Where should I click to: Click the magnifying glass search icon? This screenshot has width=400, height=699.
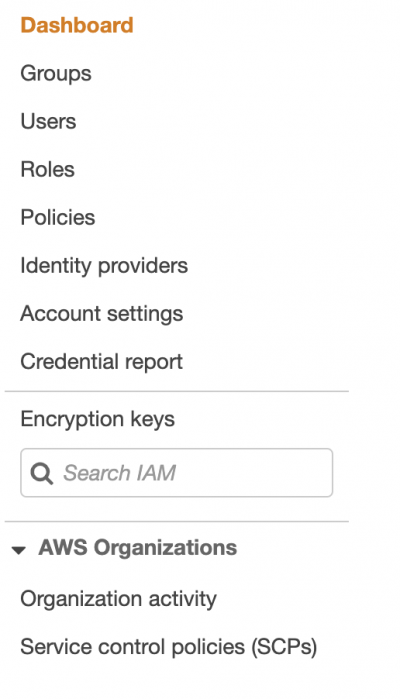tap(41, 473)
